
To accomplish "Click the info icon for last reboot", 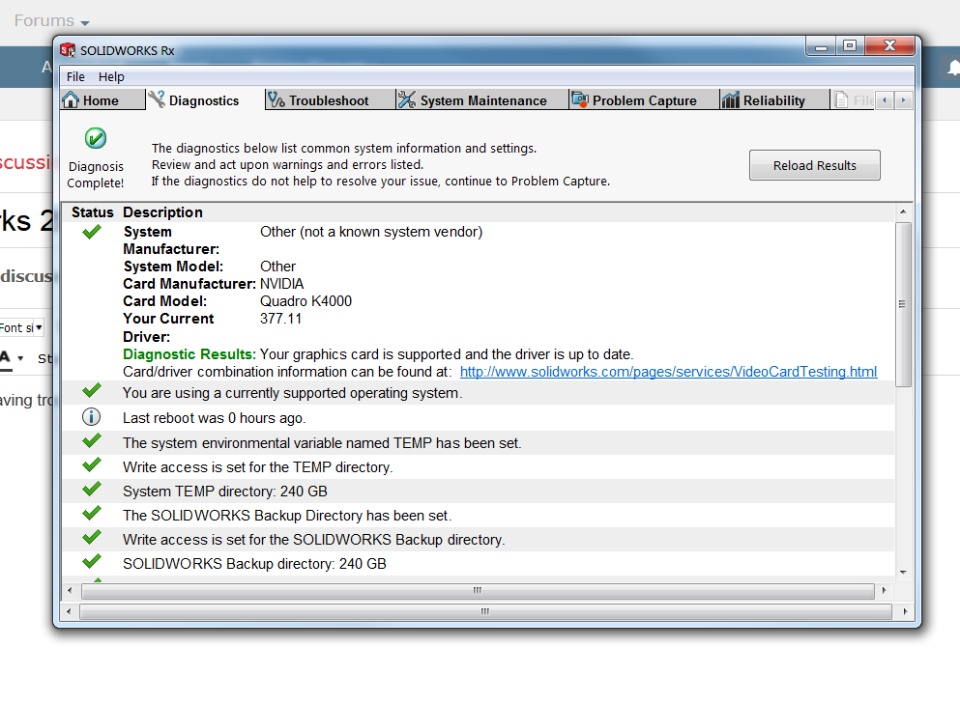I will 91,417.
